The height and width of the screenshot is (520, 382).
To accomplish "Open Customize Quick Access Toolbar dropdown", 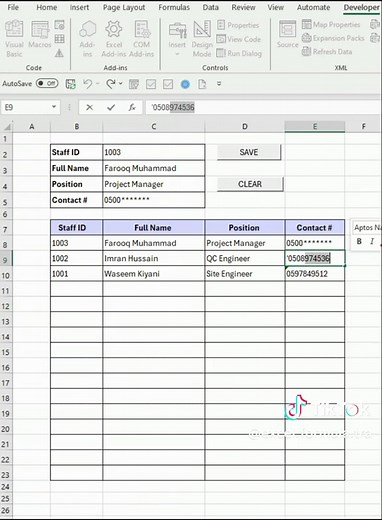I will [x=219, y=84].
